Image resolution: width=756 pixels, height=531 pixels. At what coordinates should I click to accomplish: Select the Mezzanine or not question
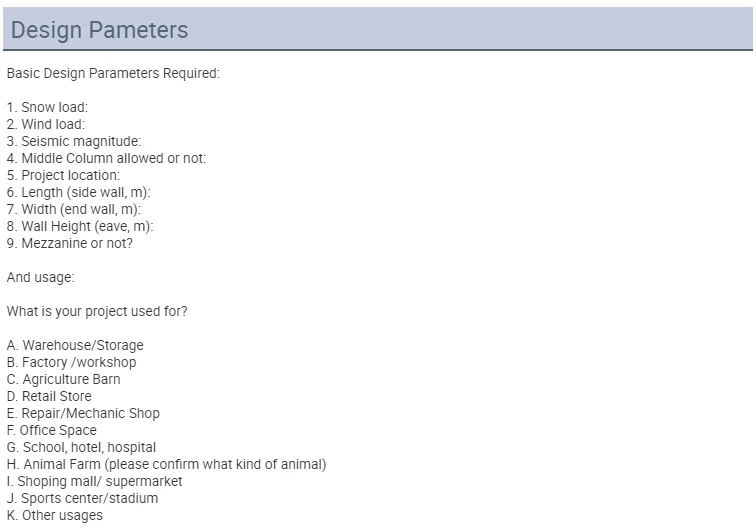point(69,243)
